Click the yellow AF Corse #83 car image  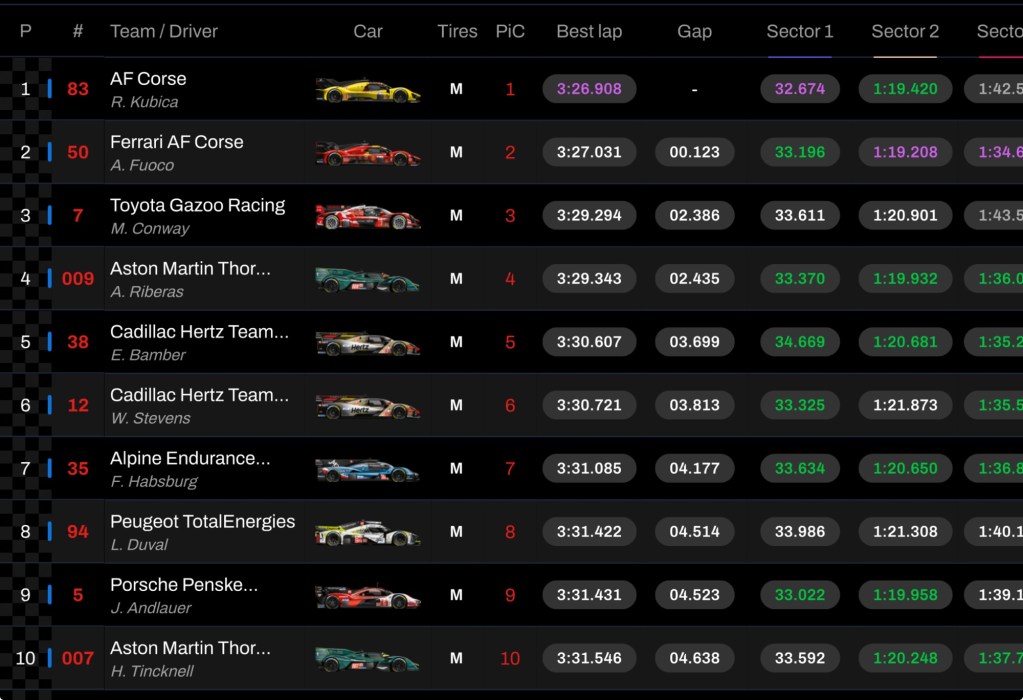(x=368, y=90)
